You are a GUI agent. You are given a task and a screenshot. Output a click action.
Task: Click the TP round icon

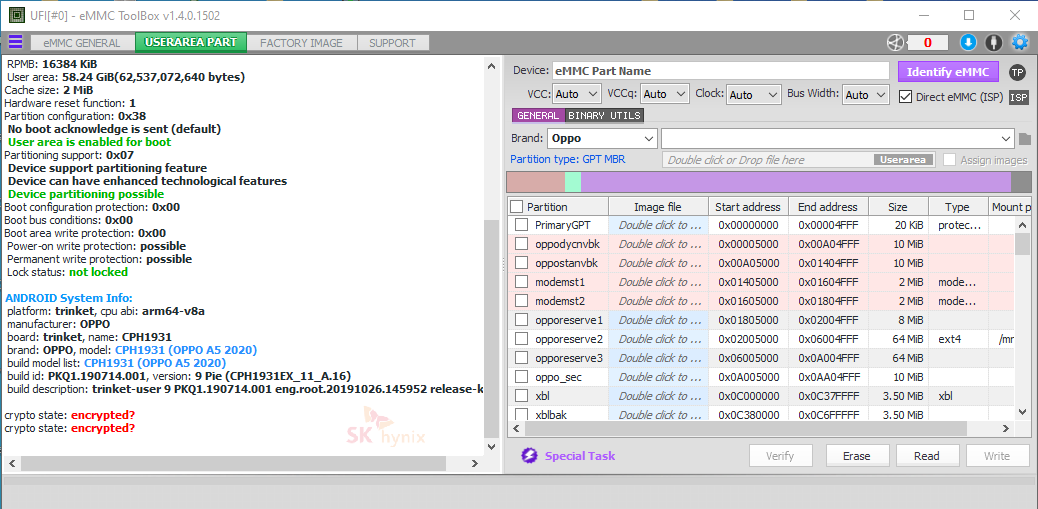(x=1017, y=72)
